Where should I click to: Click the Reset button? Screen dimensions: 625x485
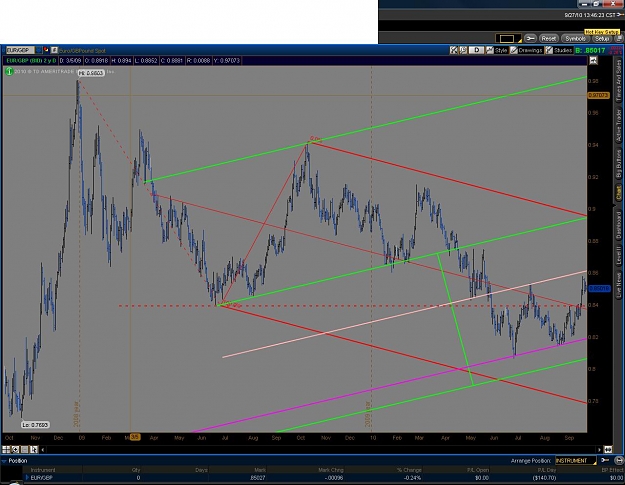[x=548, y=39]
